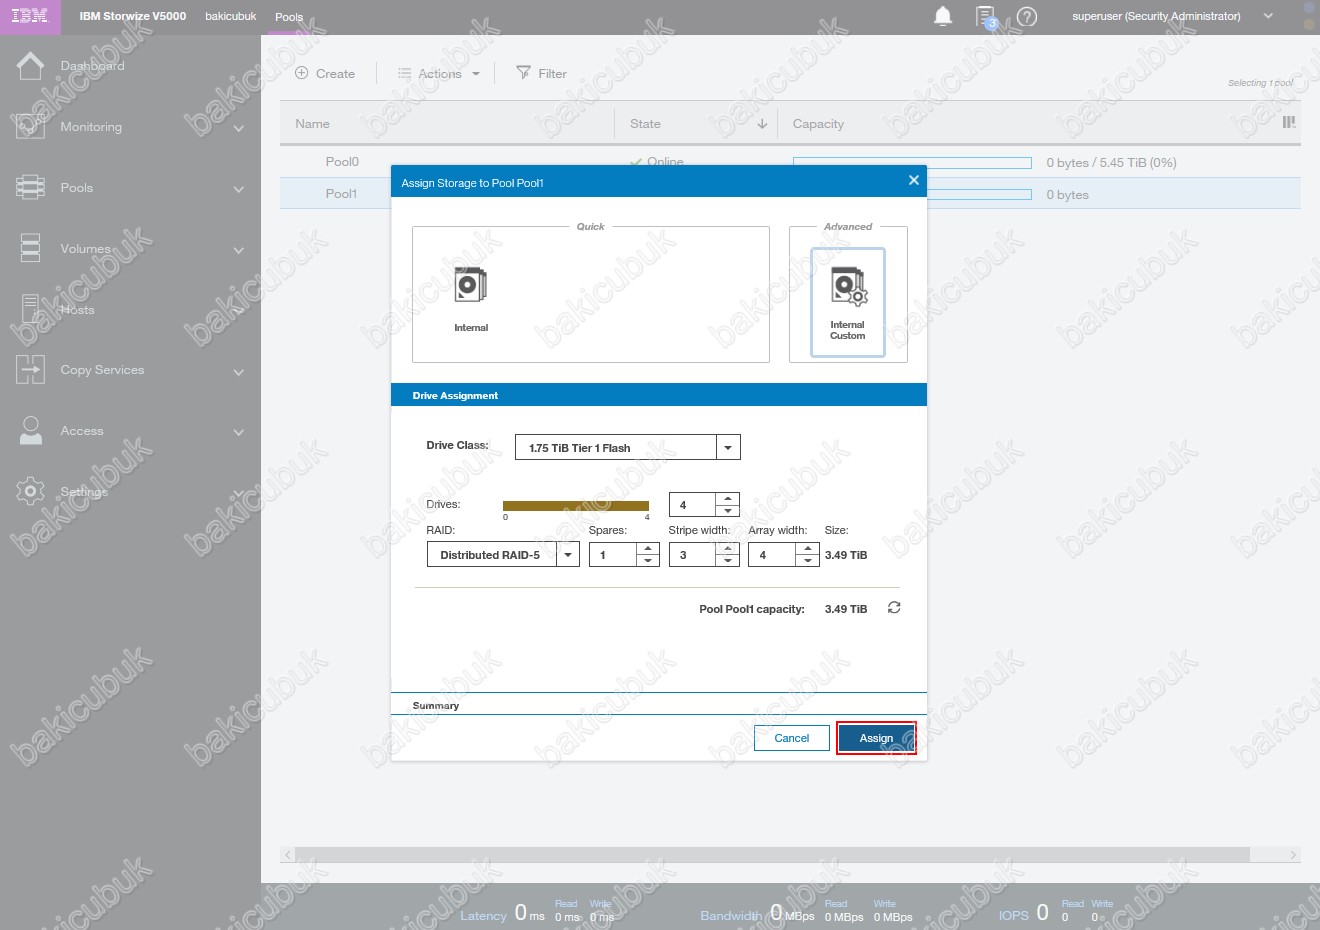1320x930 pixels.
Task: Open the Hosts menu item
Action: pyautogui.click(x=77, y=310)
